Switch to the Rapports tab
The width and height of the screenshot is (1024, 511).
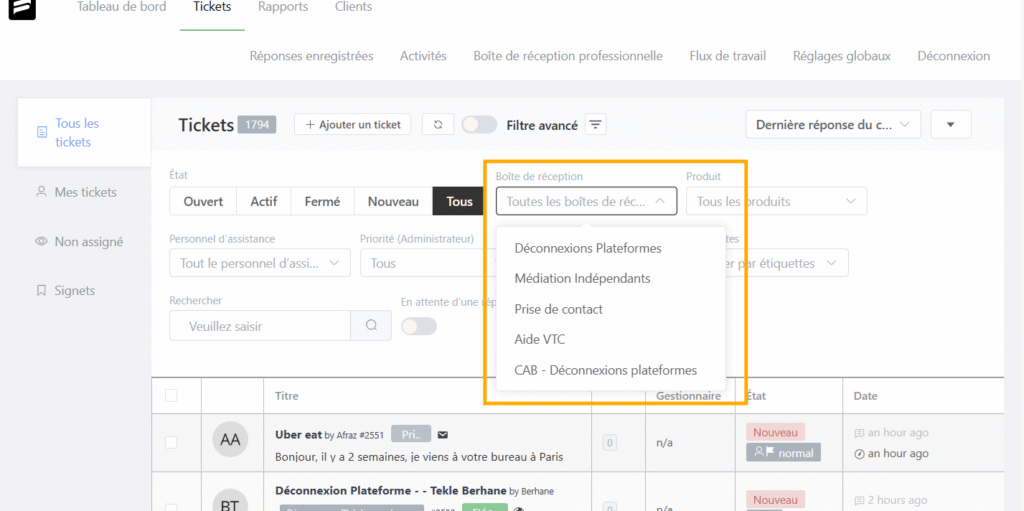point(283,8)
